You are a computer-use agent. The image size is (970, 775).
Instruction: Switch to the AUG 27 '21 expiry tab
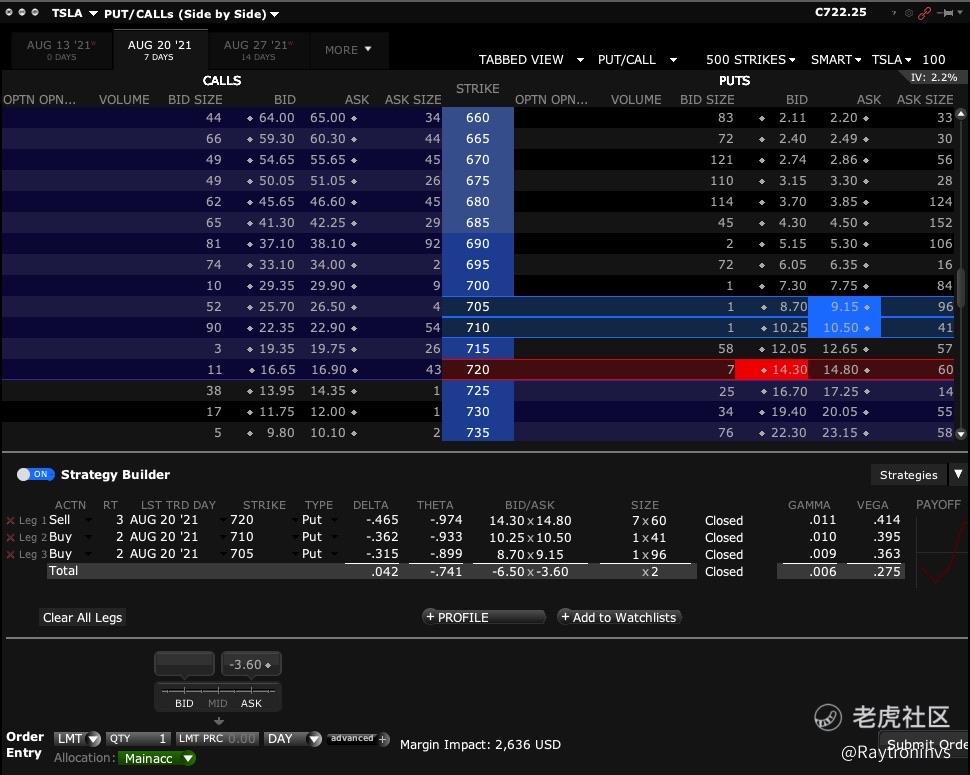pyautogui.click(x=257, y=50)
